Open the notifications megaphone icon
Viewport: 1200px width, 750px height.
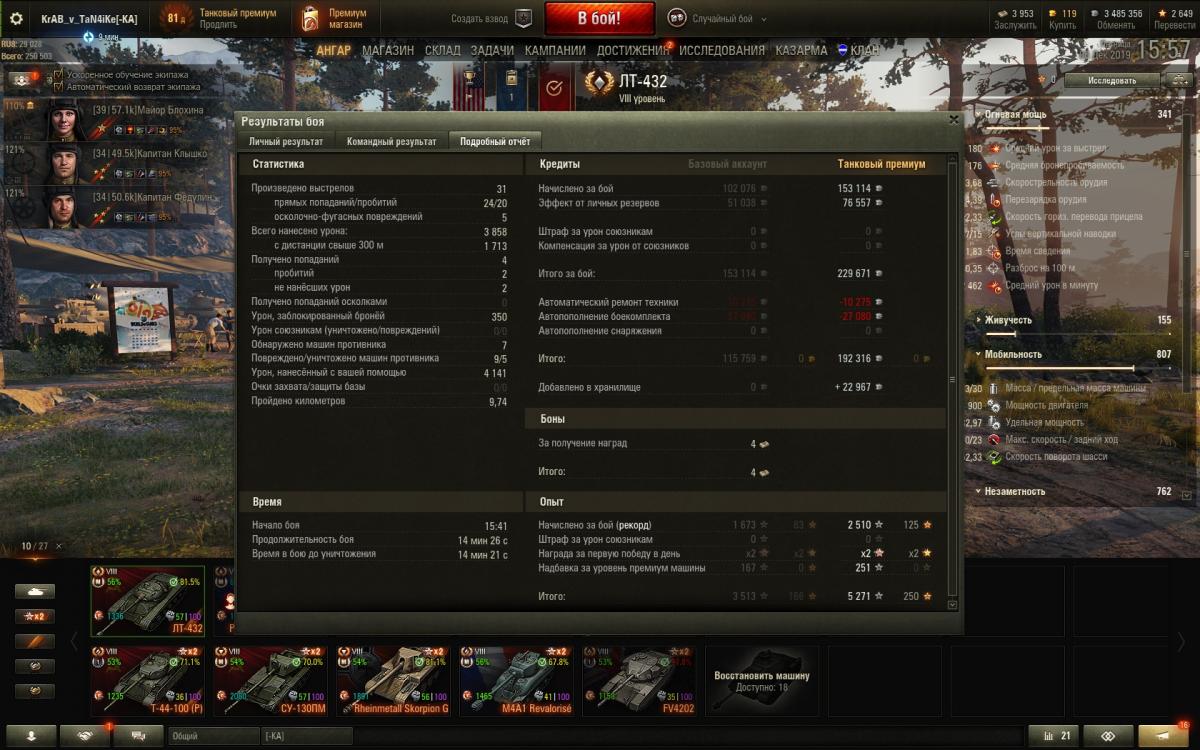1163,735
